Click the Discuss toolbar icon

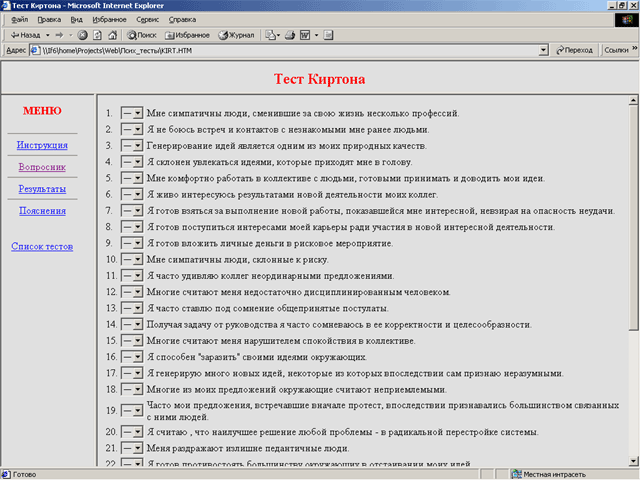[x=328, y=35]
